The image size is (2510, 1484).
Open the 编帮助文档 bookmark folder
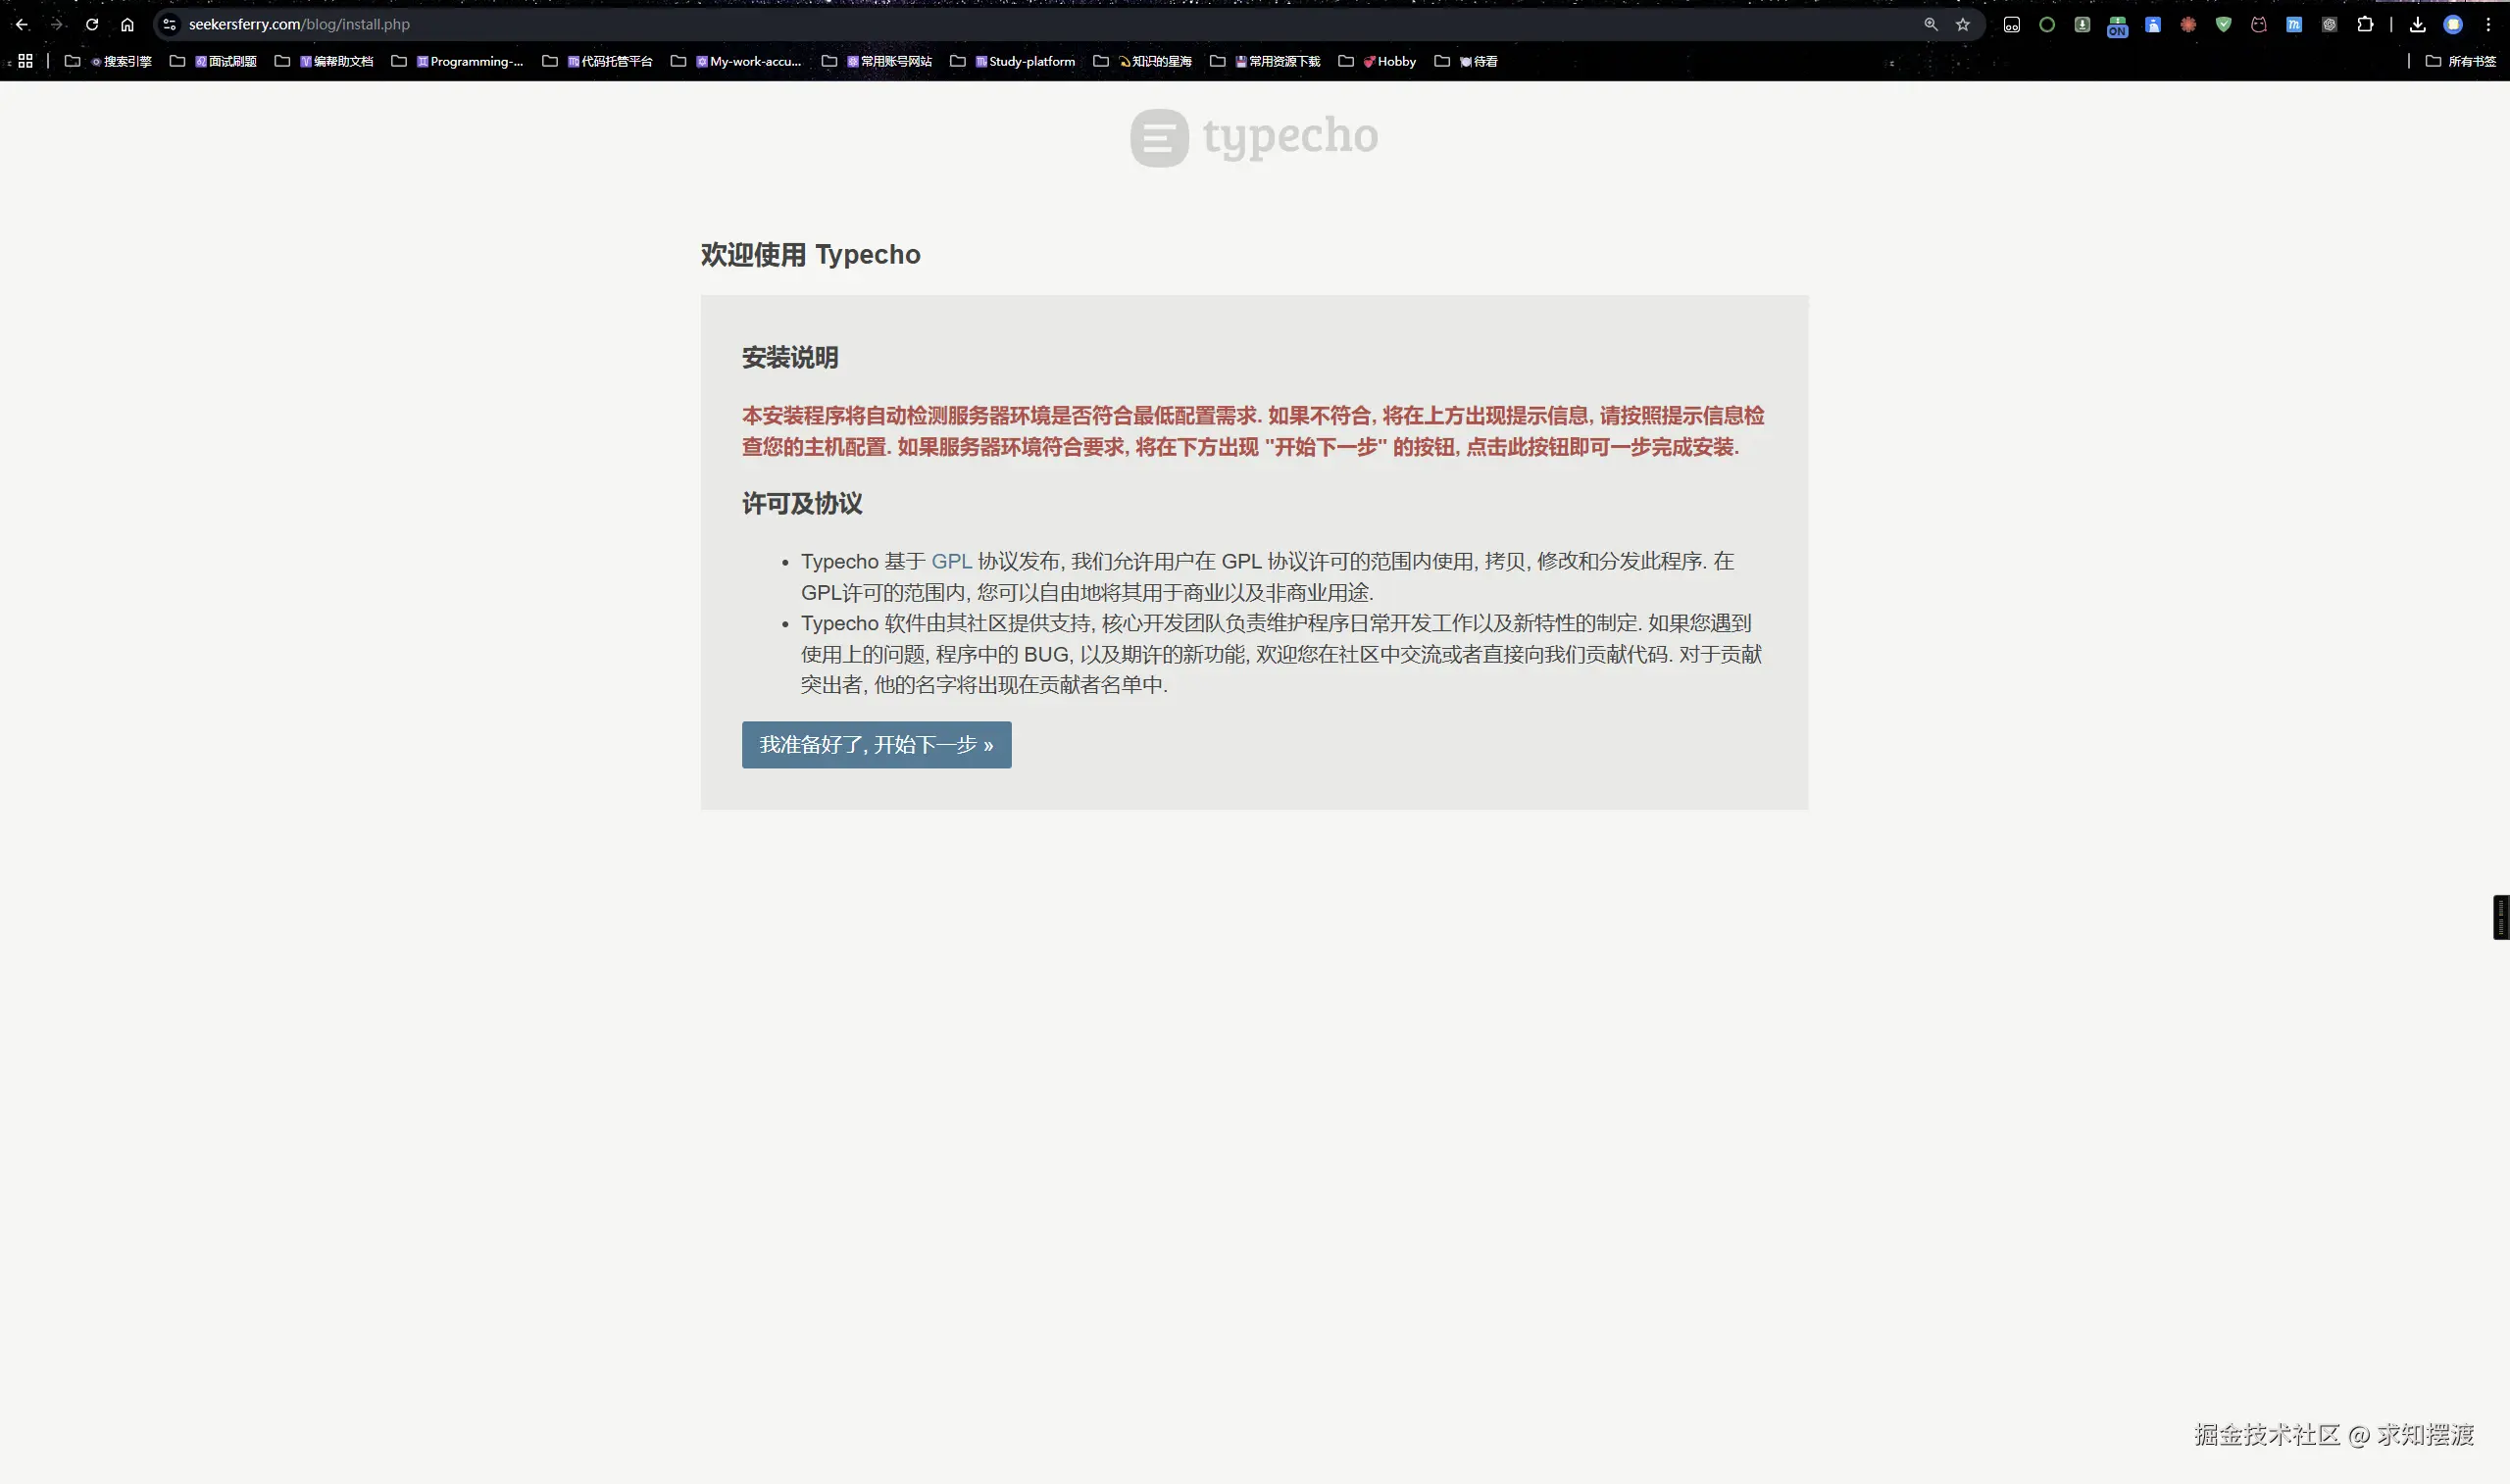pyautogui.click(x=324, y=61)
